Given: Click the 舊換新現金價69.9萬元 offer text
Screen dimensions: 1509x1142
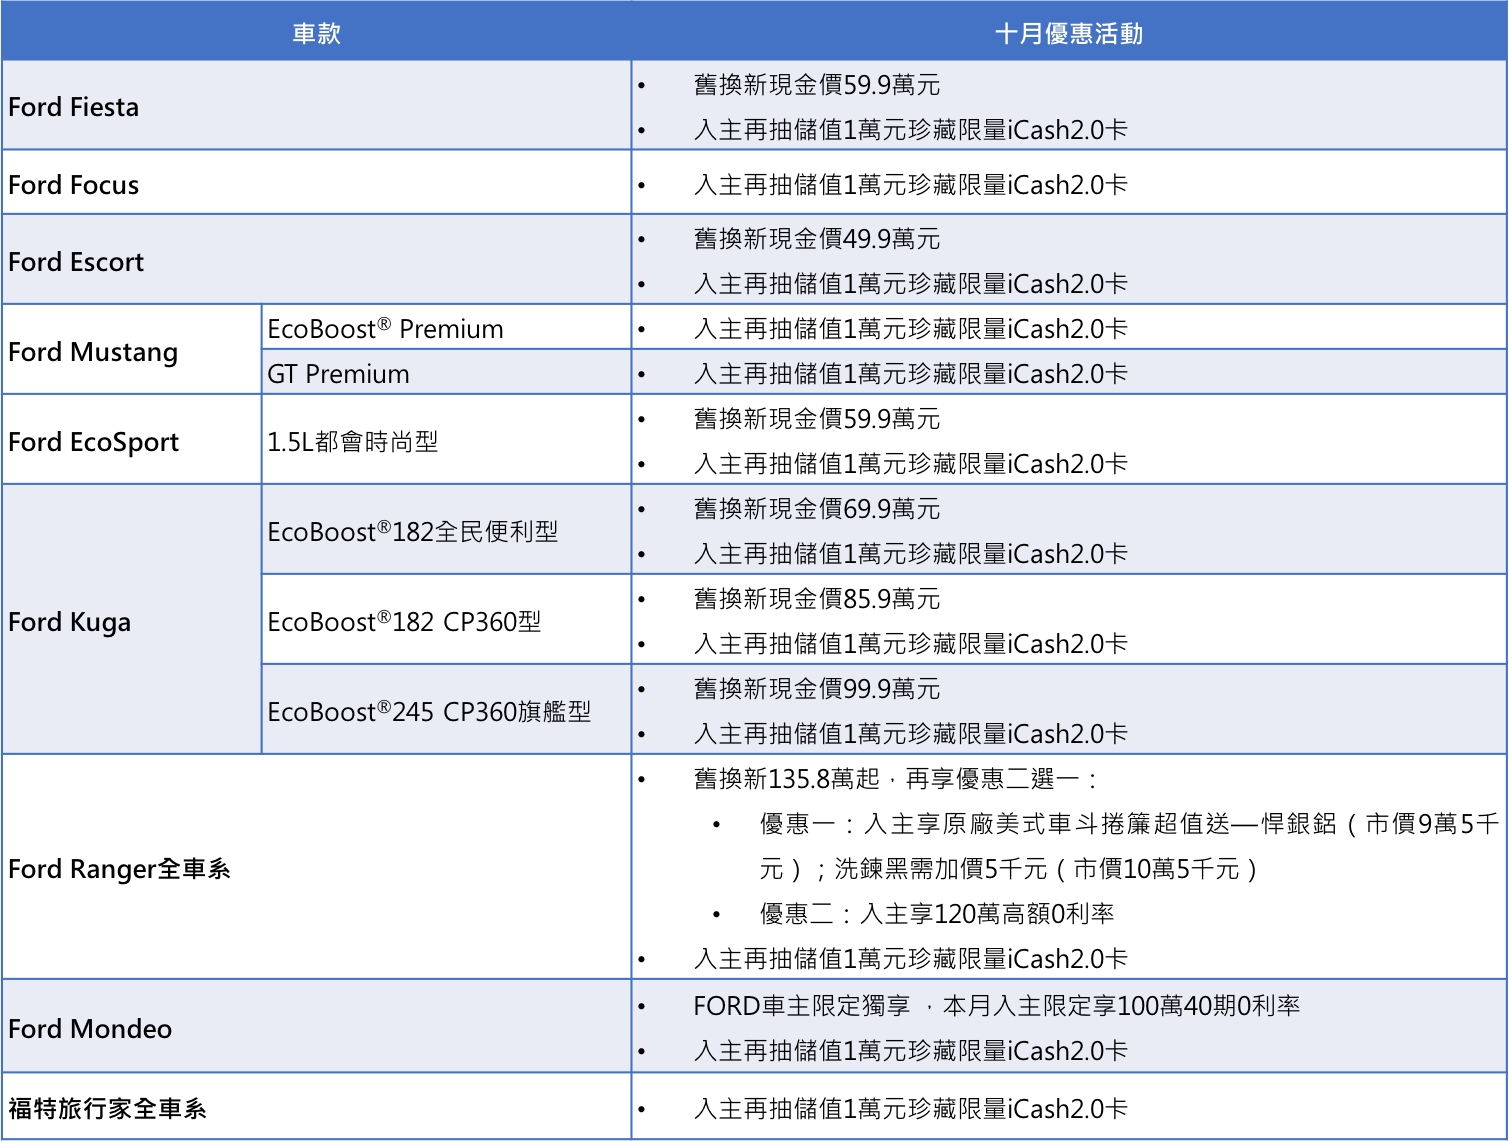Looking at the screenshot, I should (817, 509).
